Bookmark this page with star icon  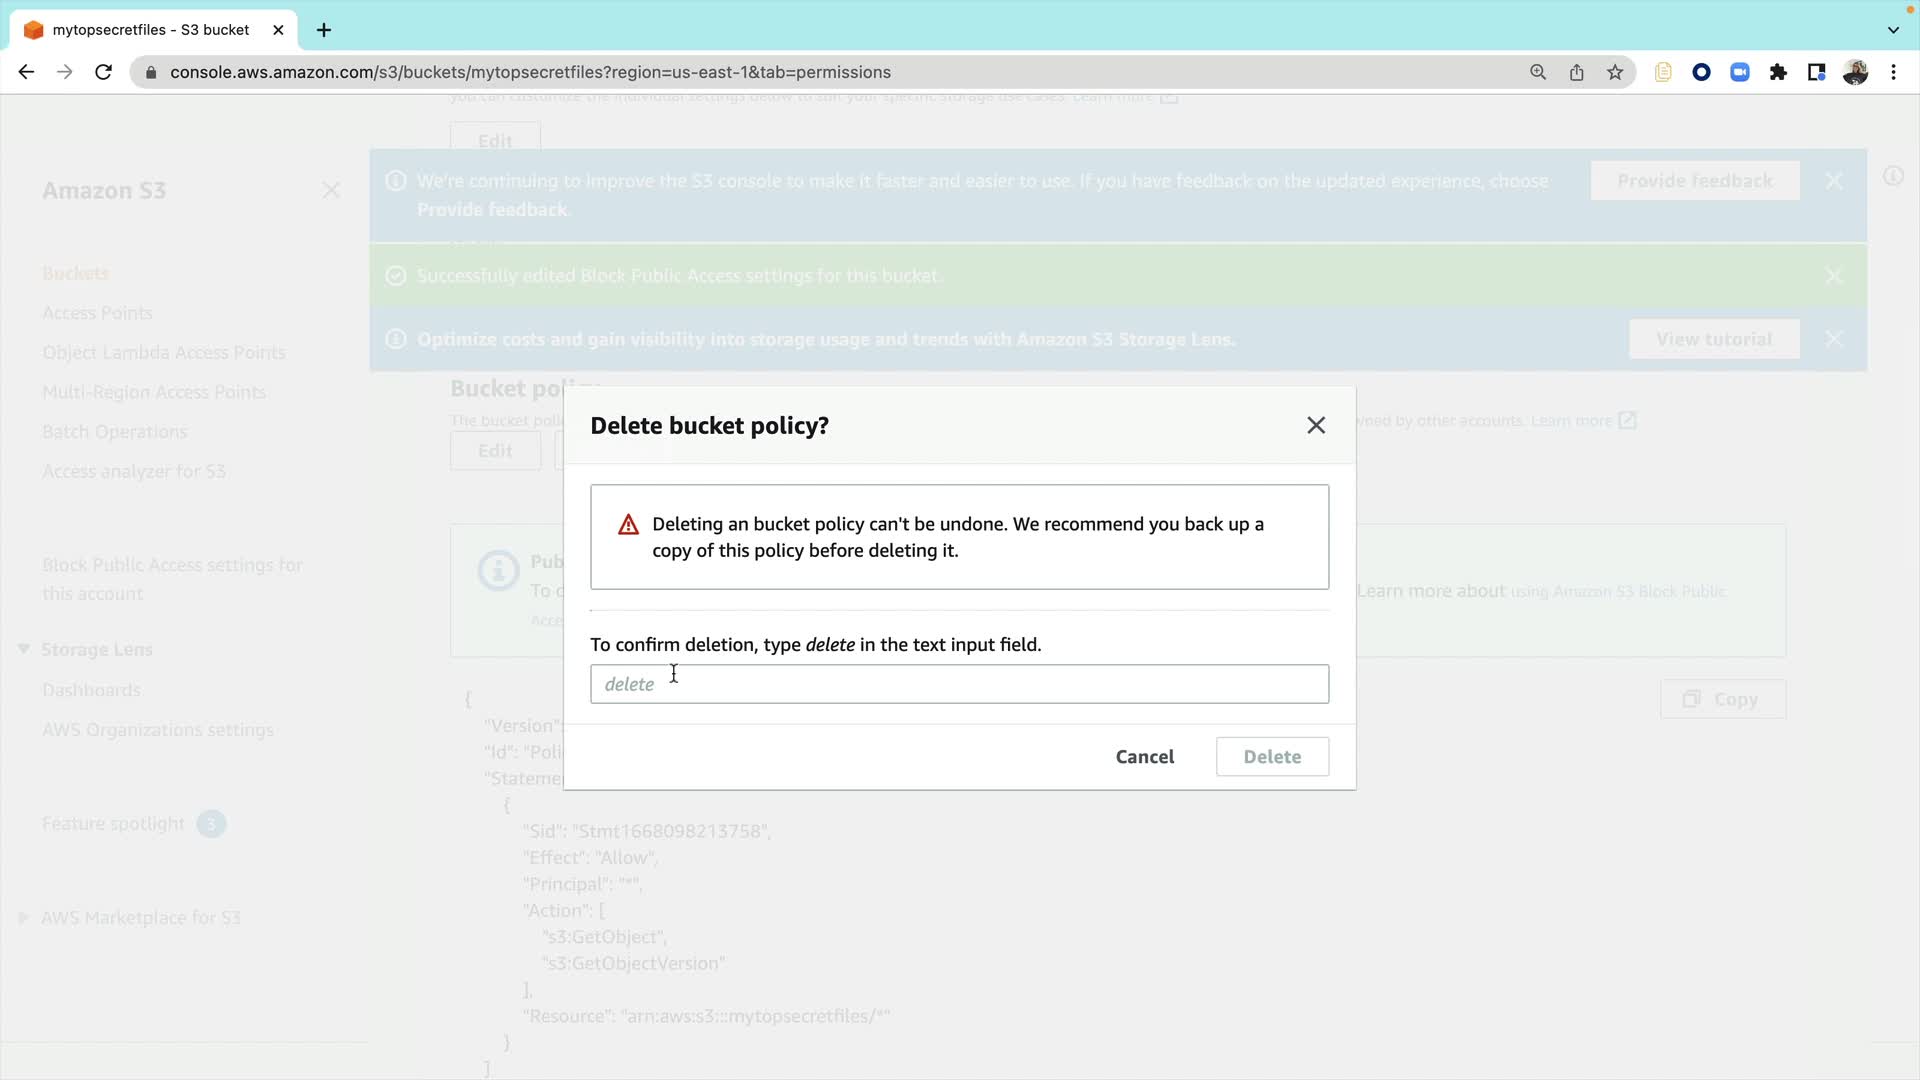tap(1615, 72)
